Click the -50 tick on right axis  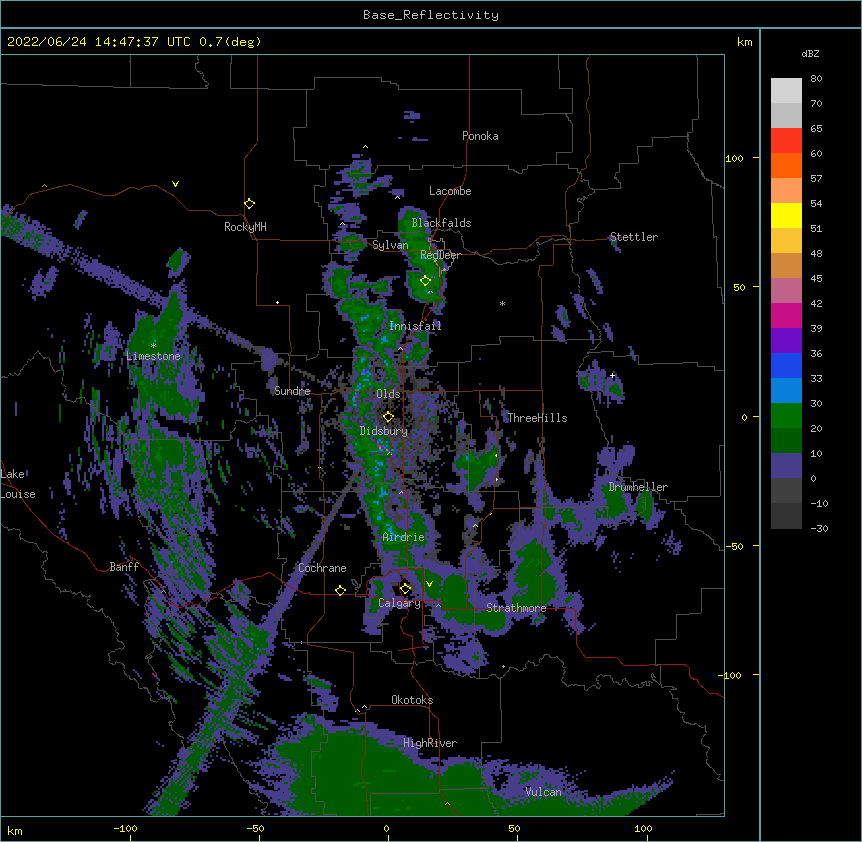tap(734, 546)
